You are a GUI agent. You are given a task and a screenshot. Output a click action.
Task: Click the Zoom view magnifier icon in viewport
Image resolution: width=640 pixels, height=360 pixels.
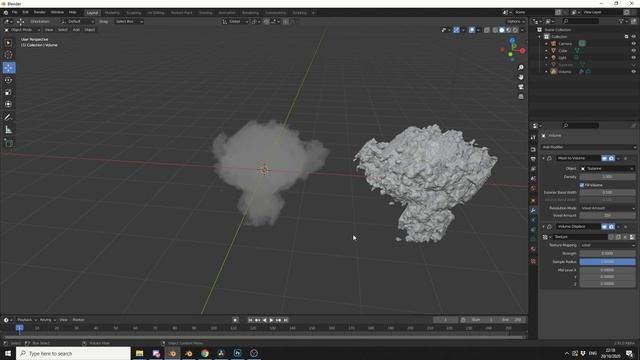click(x=521, y=67)
